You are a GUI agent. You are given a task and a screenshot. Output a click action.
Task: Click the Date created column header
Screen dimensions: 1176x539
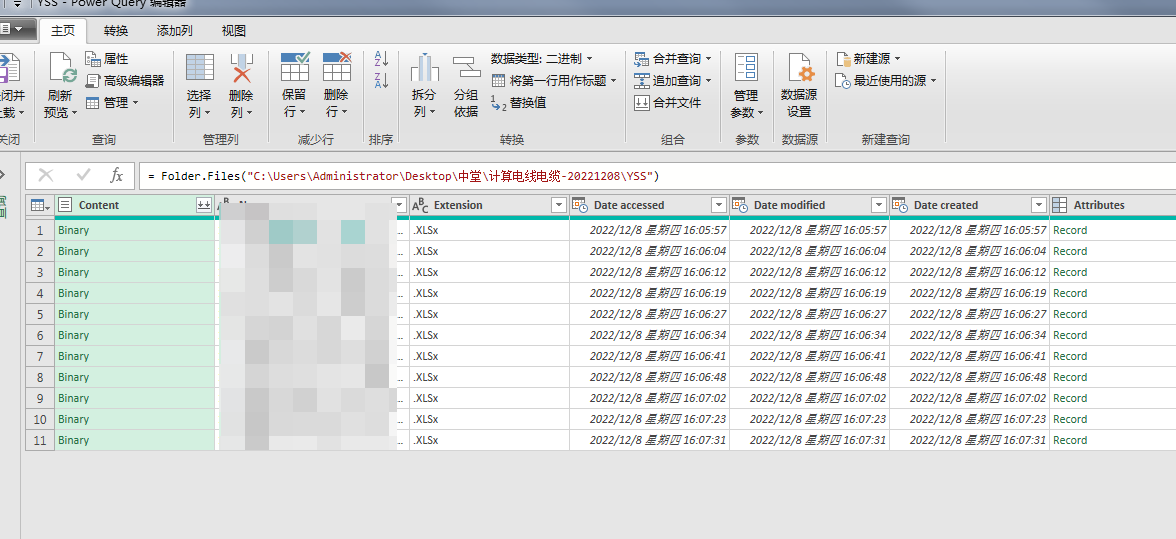click(x=969, y=205)
